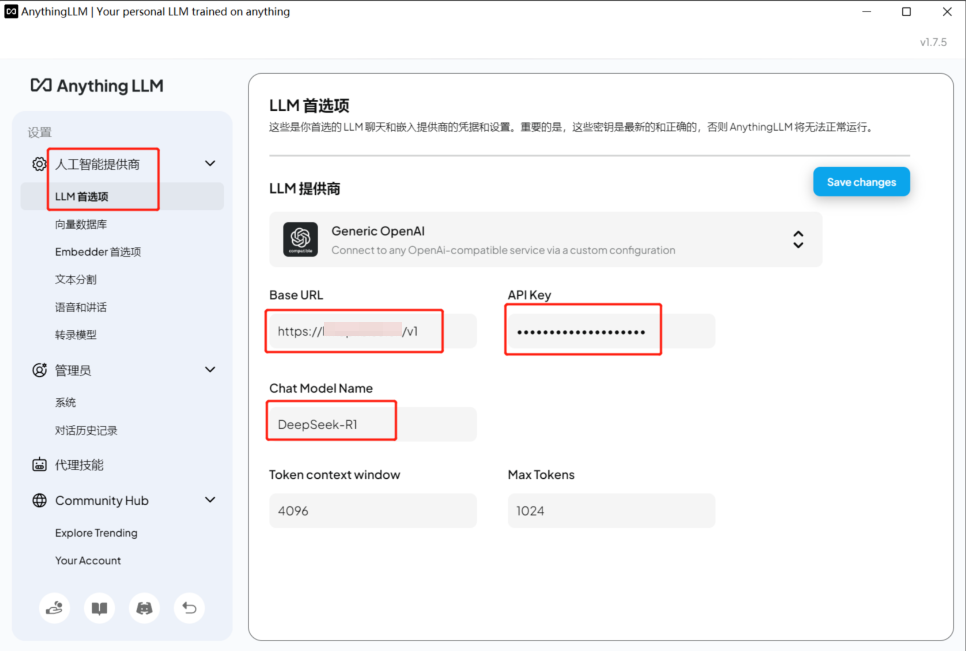Image resolution: width=966 pixels, height=651 pixels.
Task: Click into the Base URL field
Action: click(373, 331)
